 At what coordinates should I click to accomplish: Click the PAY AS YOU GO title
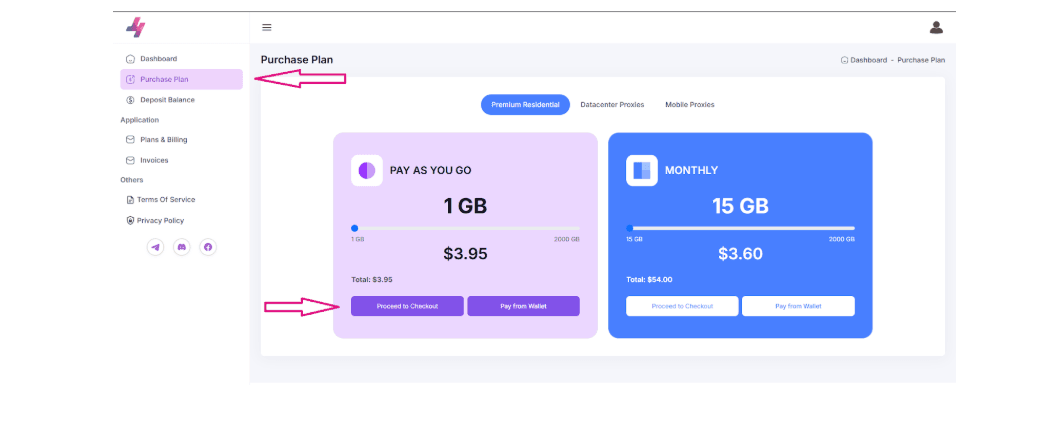click(431, 171)
